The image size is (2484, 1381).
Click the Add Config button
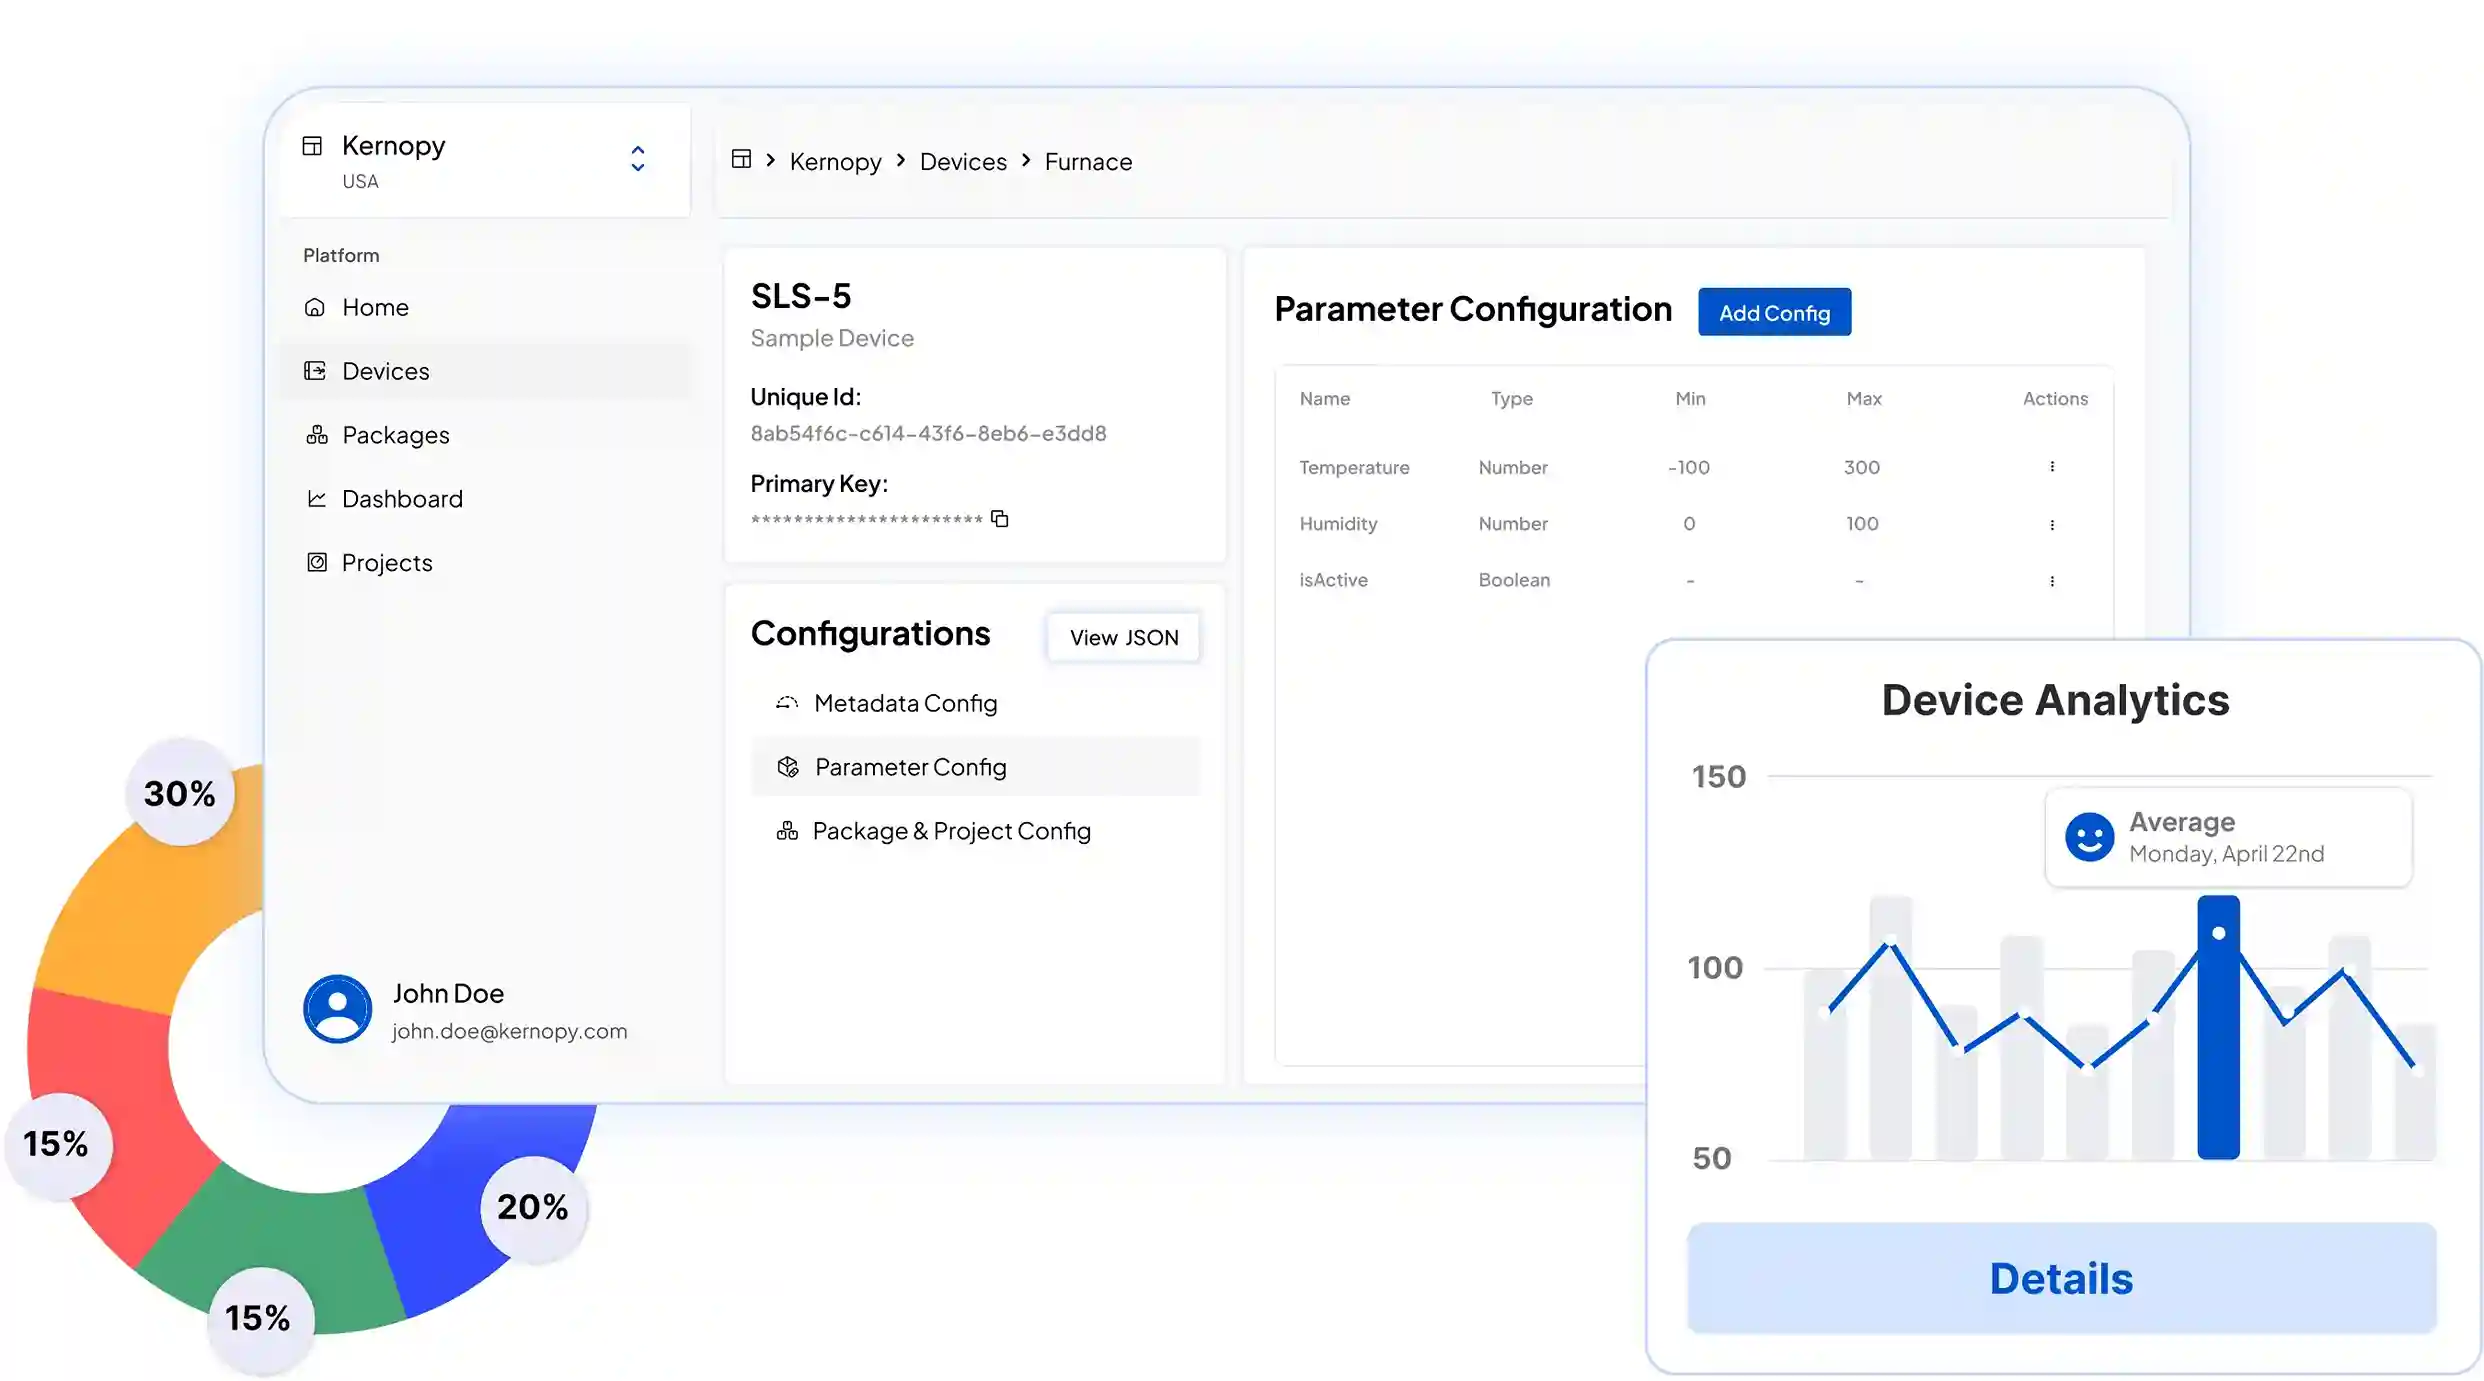[x=1774, y=313]
